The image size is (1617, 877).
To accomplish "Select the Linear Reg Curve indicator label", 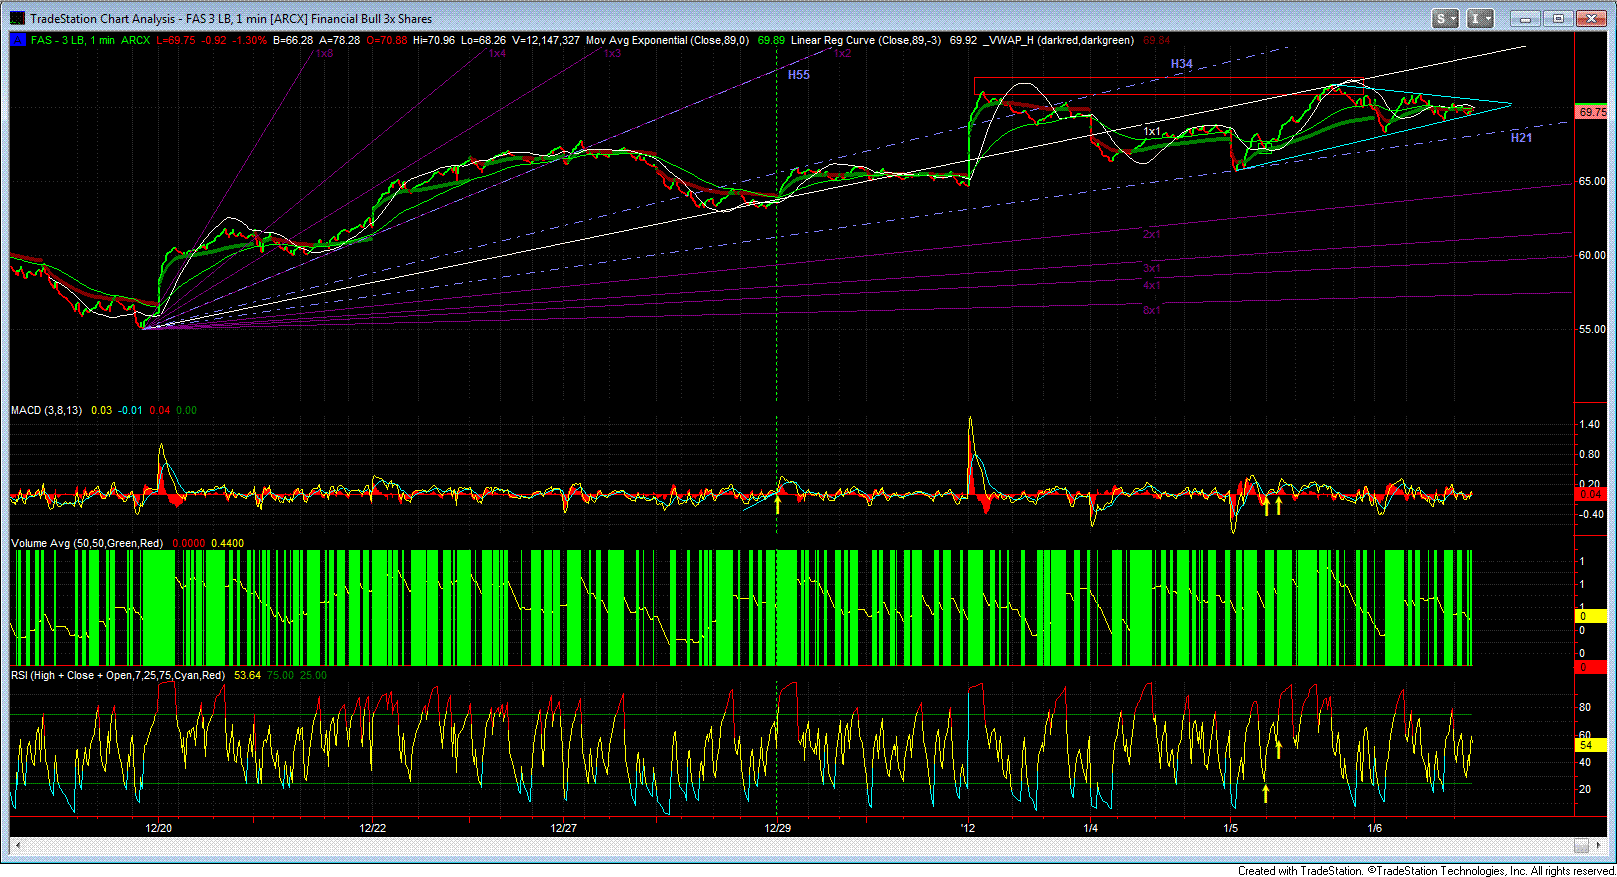I will (866, 40).
